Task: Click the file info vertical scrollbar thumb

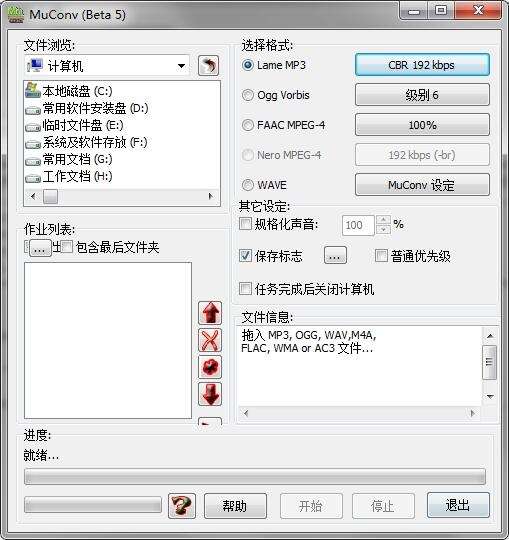Action: tap(489, 362)
